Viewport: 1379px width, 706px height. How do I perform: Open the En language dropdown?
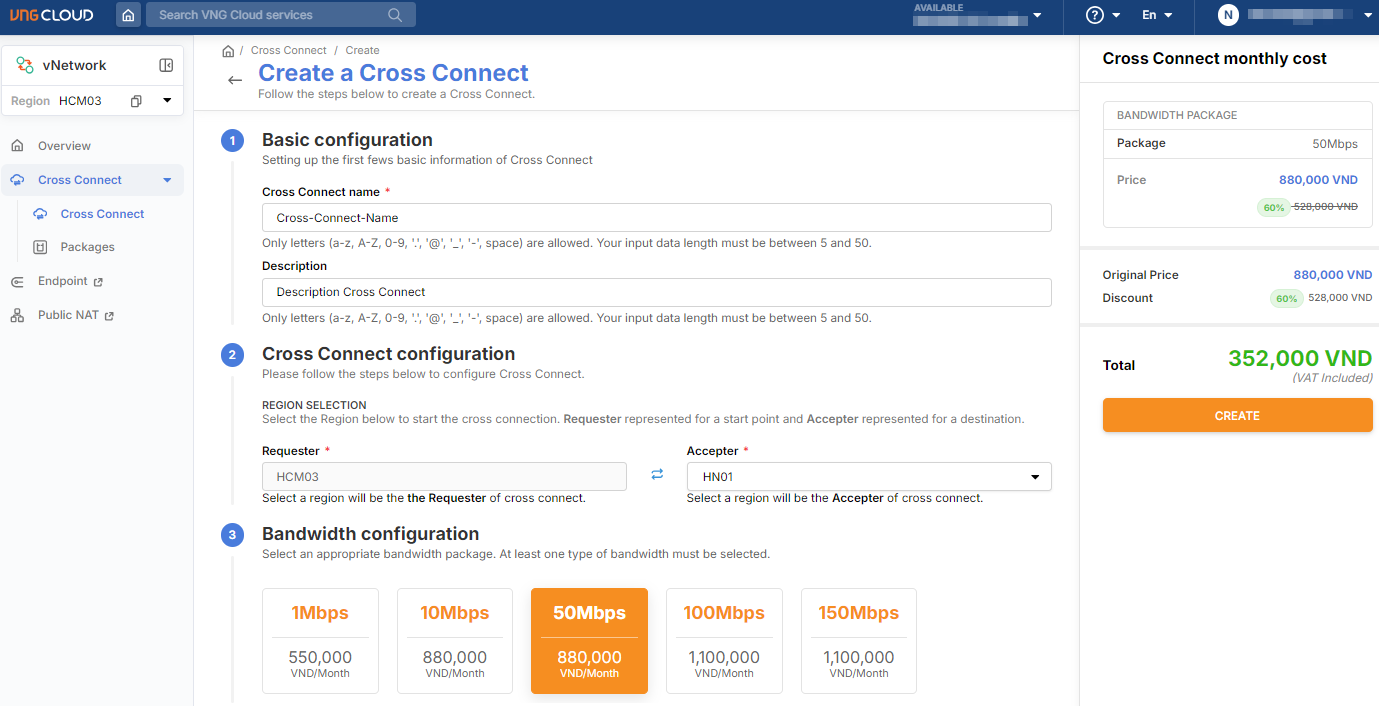1156,15
